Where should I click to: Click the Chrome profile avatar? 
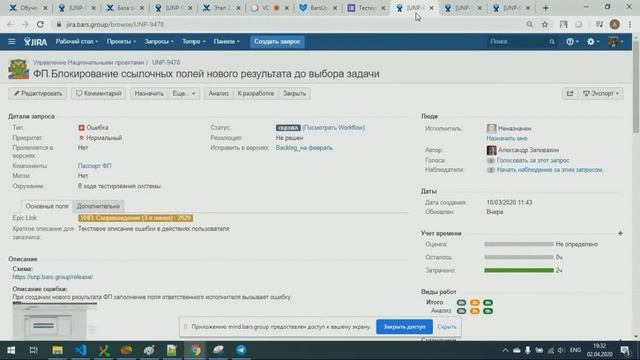coord(615,24)
